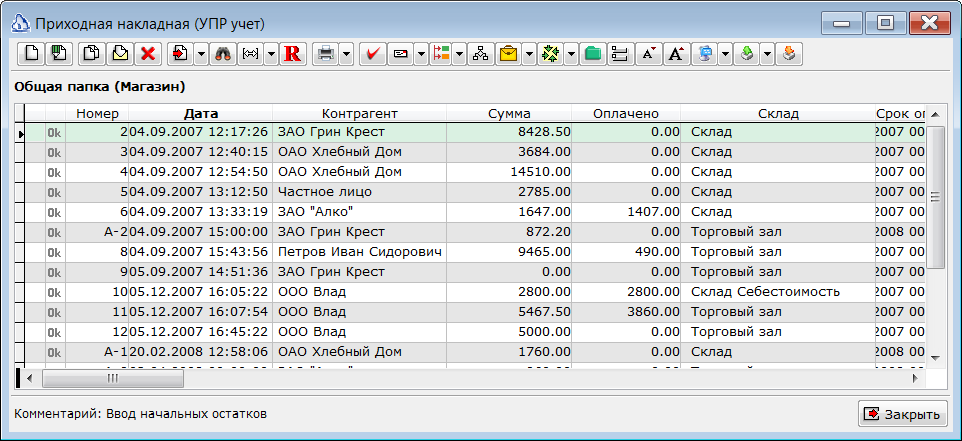The image size is (962, 441).
Task: Click the date 20.02.2008 12:58:06
Action: [x=201, y=352]
